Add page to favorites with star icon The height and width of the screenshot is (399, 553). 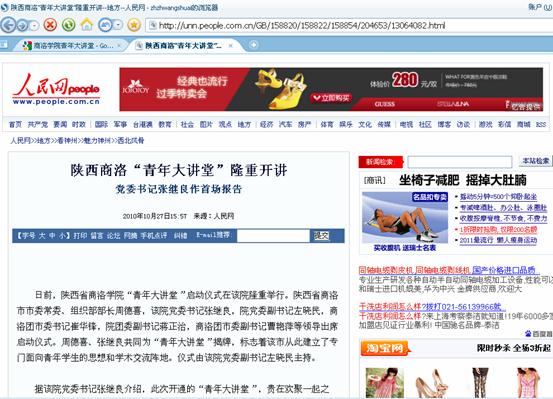[x=134, y=25]
